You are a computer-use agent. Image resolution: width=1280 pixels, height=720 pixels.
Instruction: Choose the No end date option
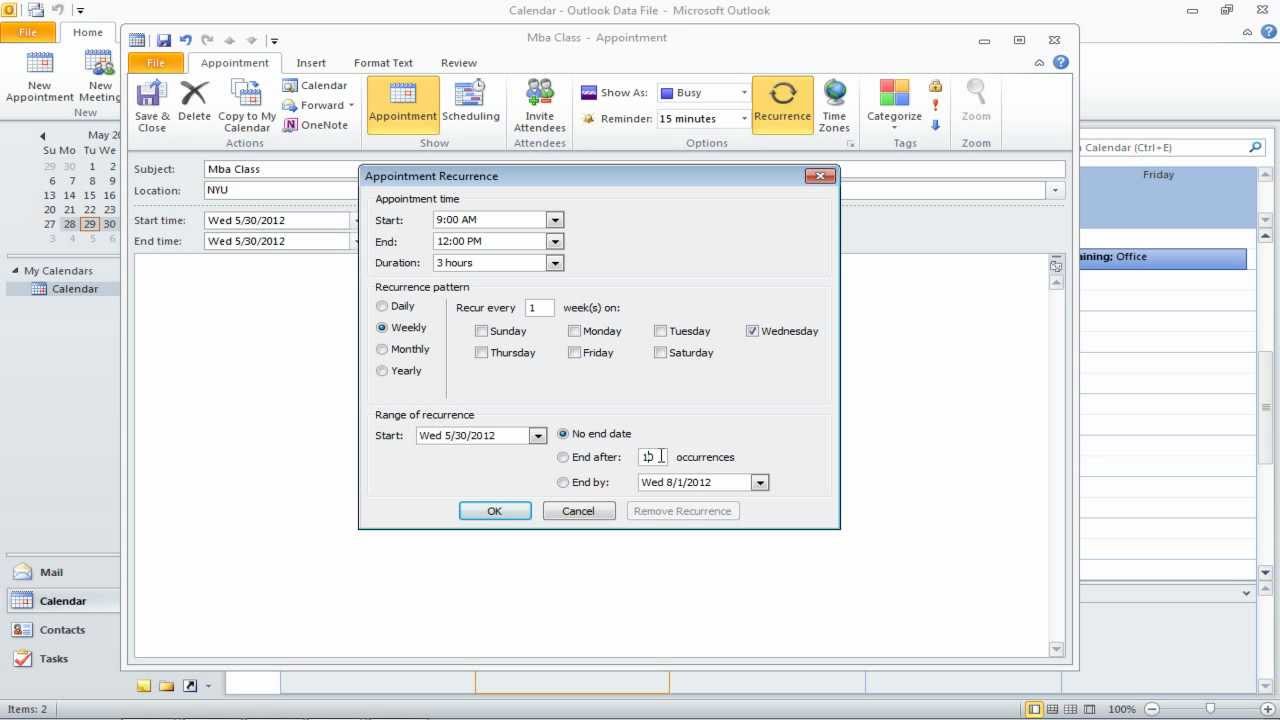563,434
